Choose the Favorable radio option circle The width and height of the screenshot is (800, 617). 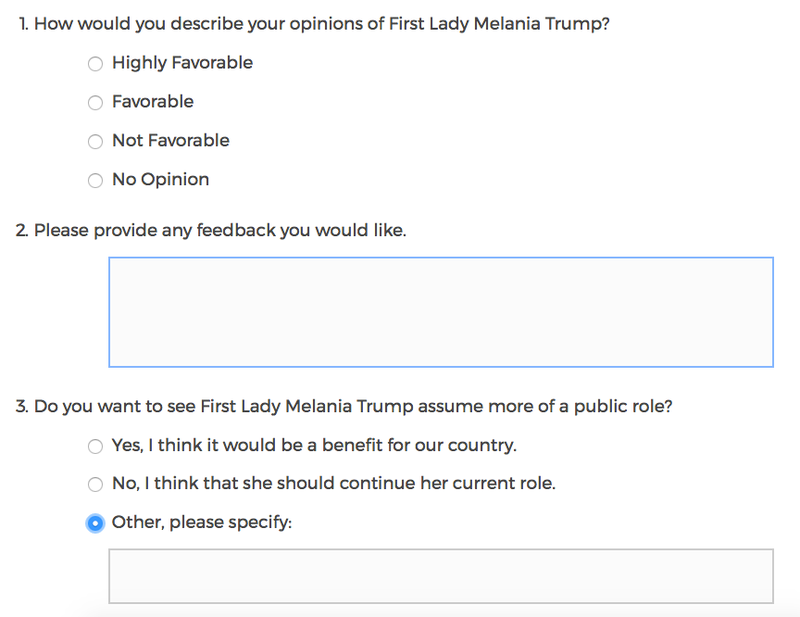tap(95, 103)
